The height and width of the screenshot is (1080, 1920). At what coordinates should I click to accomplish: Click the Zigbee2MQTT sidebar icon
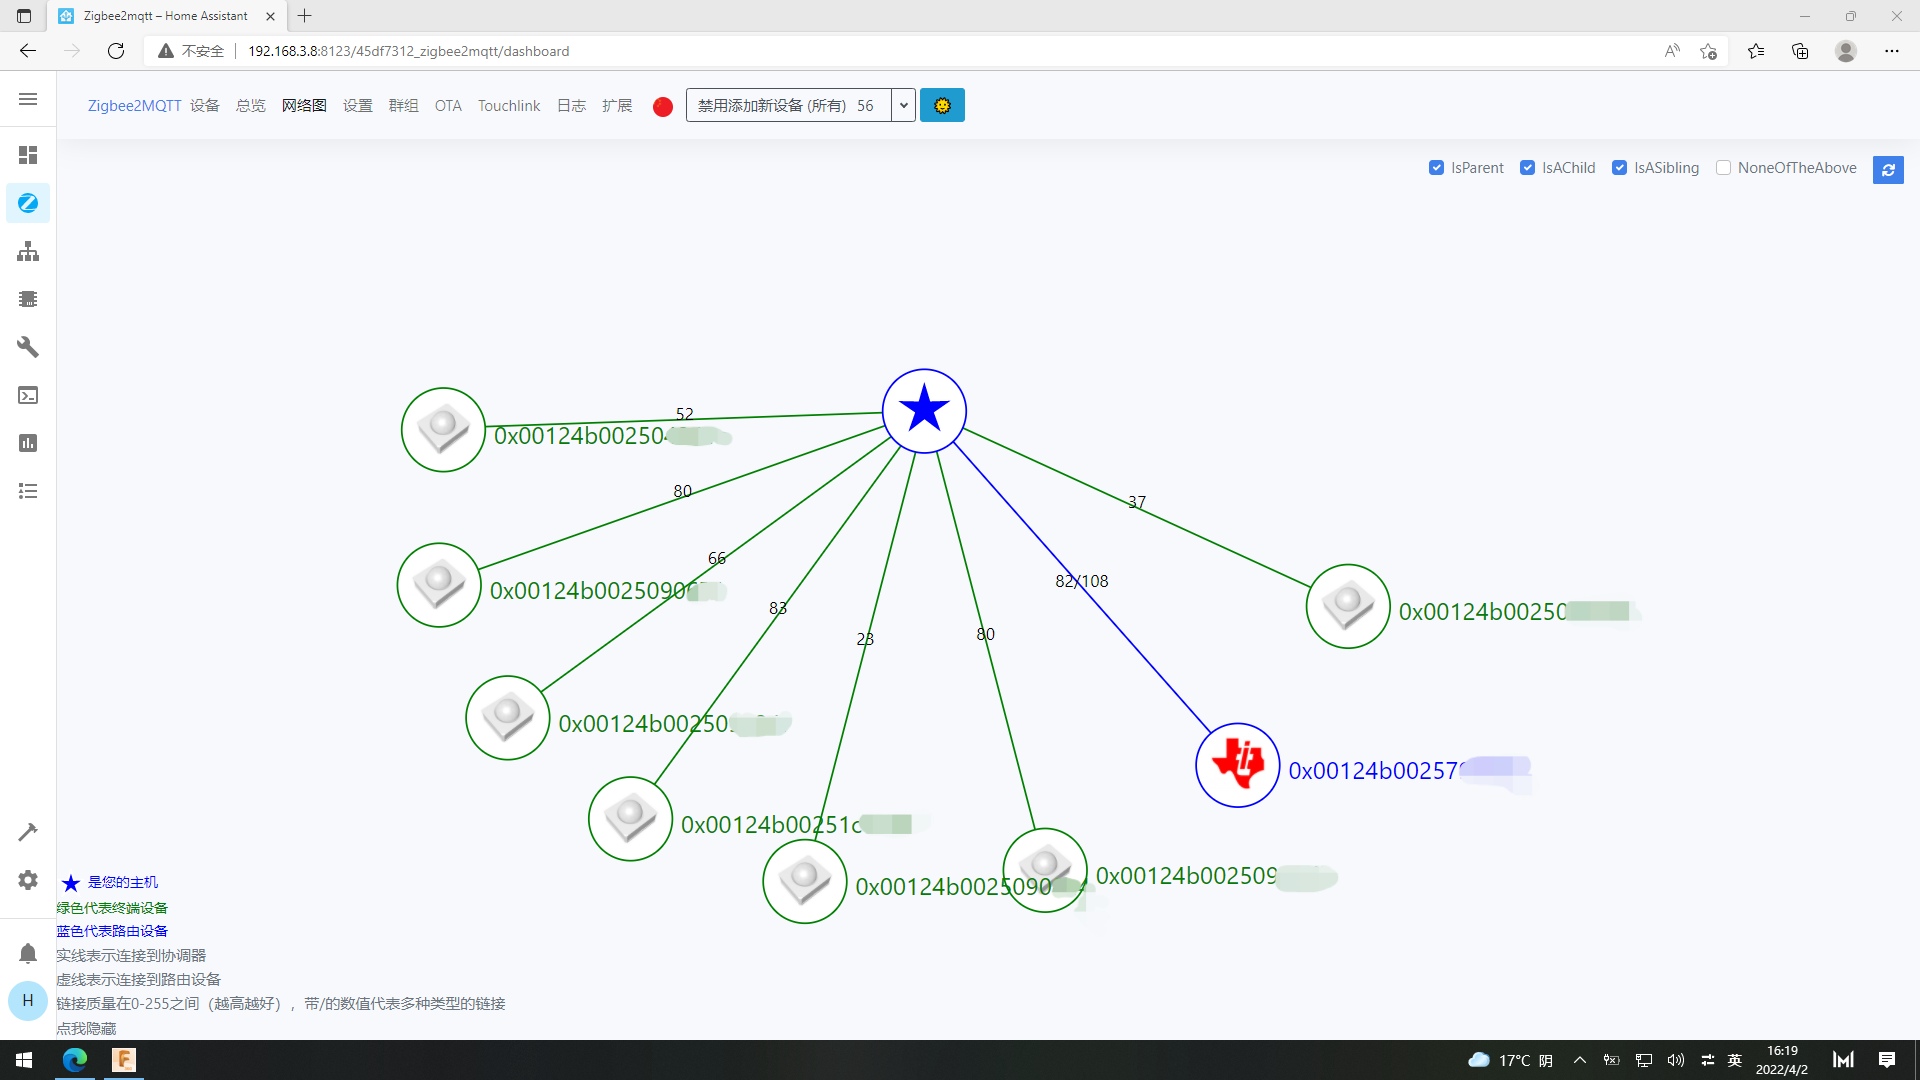[x=28, y=203]
